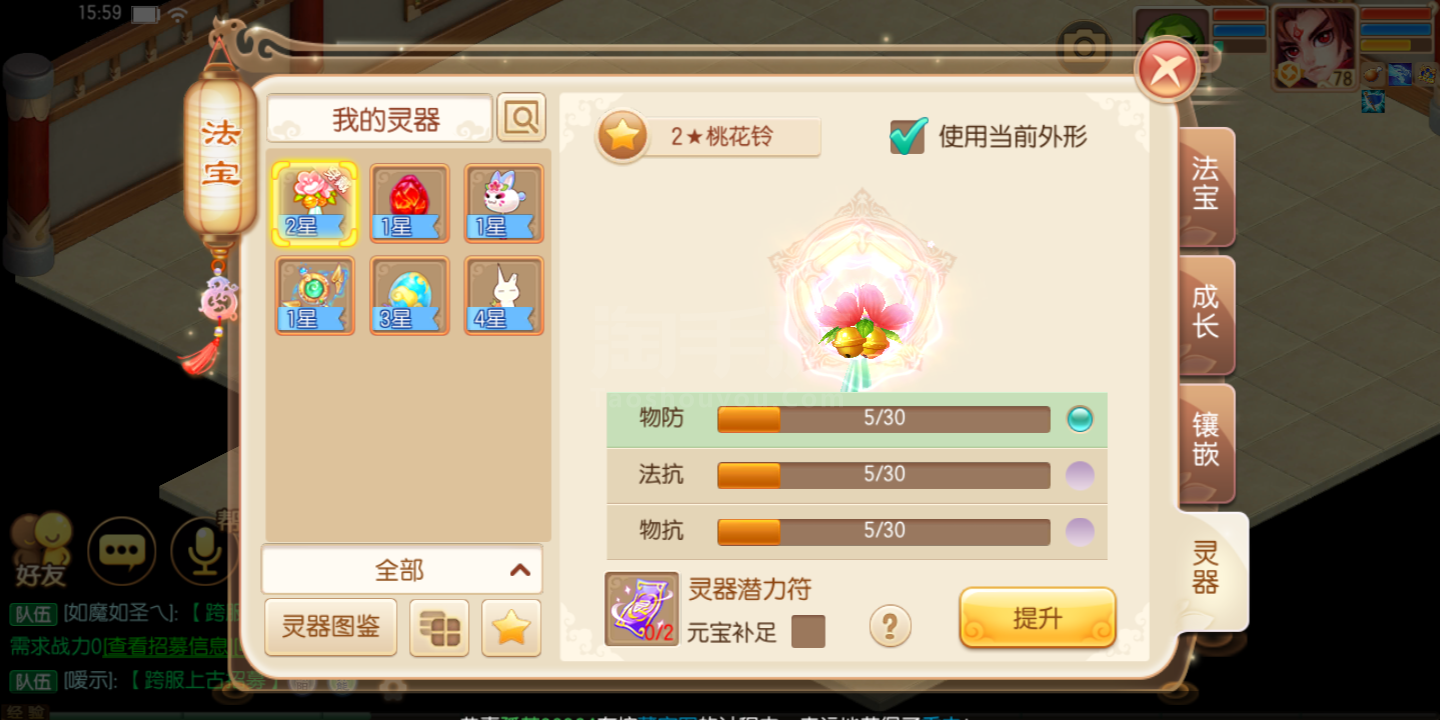Select the 3-star blue egg spirit item

(409, 295)
